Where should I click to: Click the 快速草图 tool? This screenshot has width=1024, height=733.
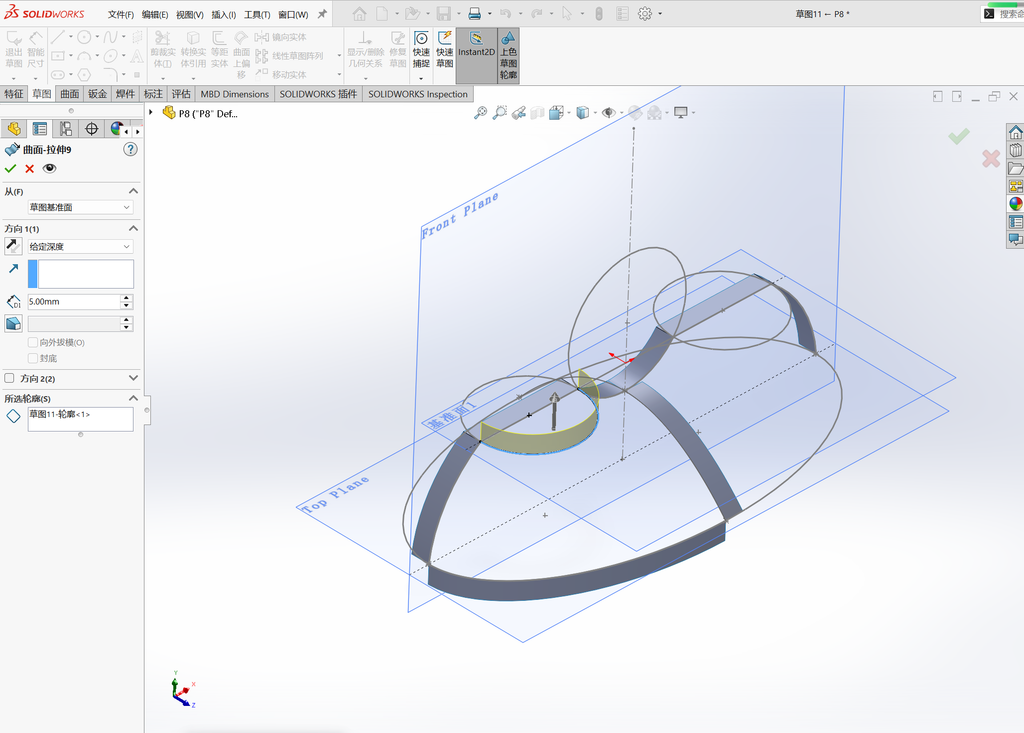tap(445, 50)
